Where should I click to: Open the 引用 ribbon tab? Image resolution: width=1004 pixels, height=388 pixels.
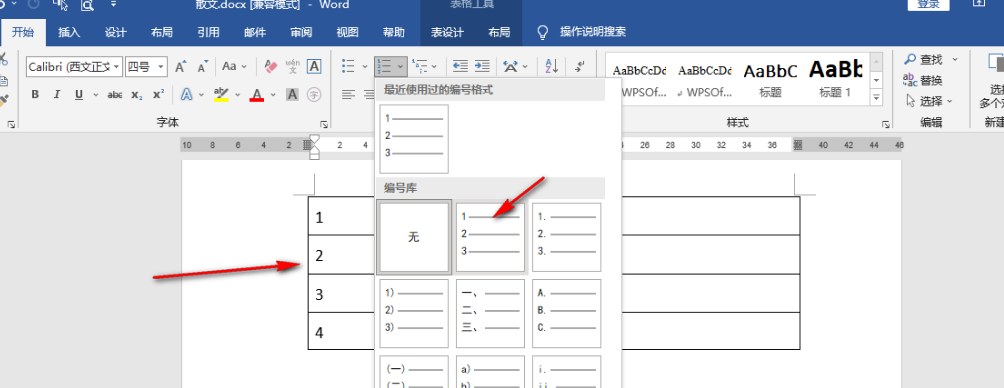pyautogui.click(x=208, y=33)
